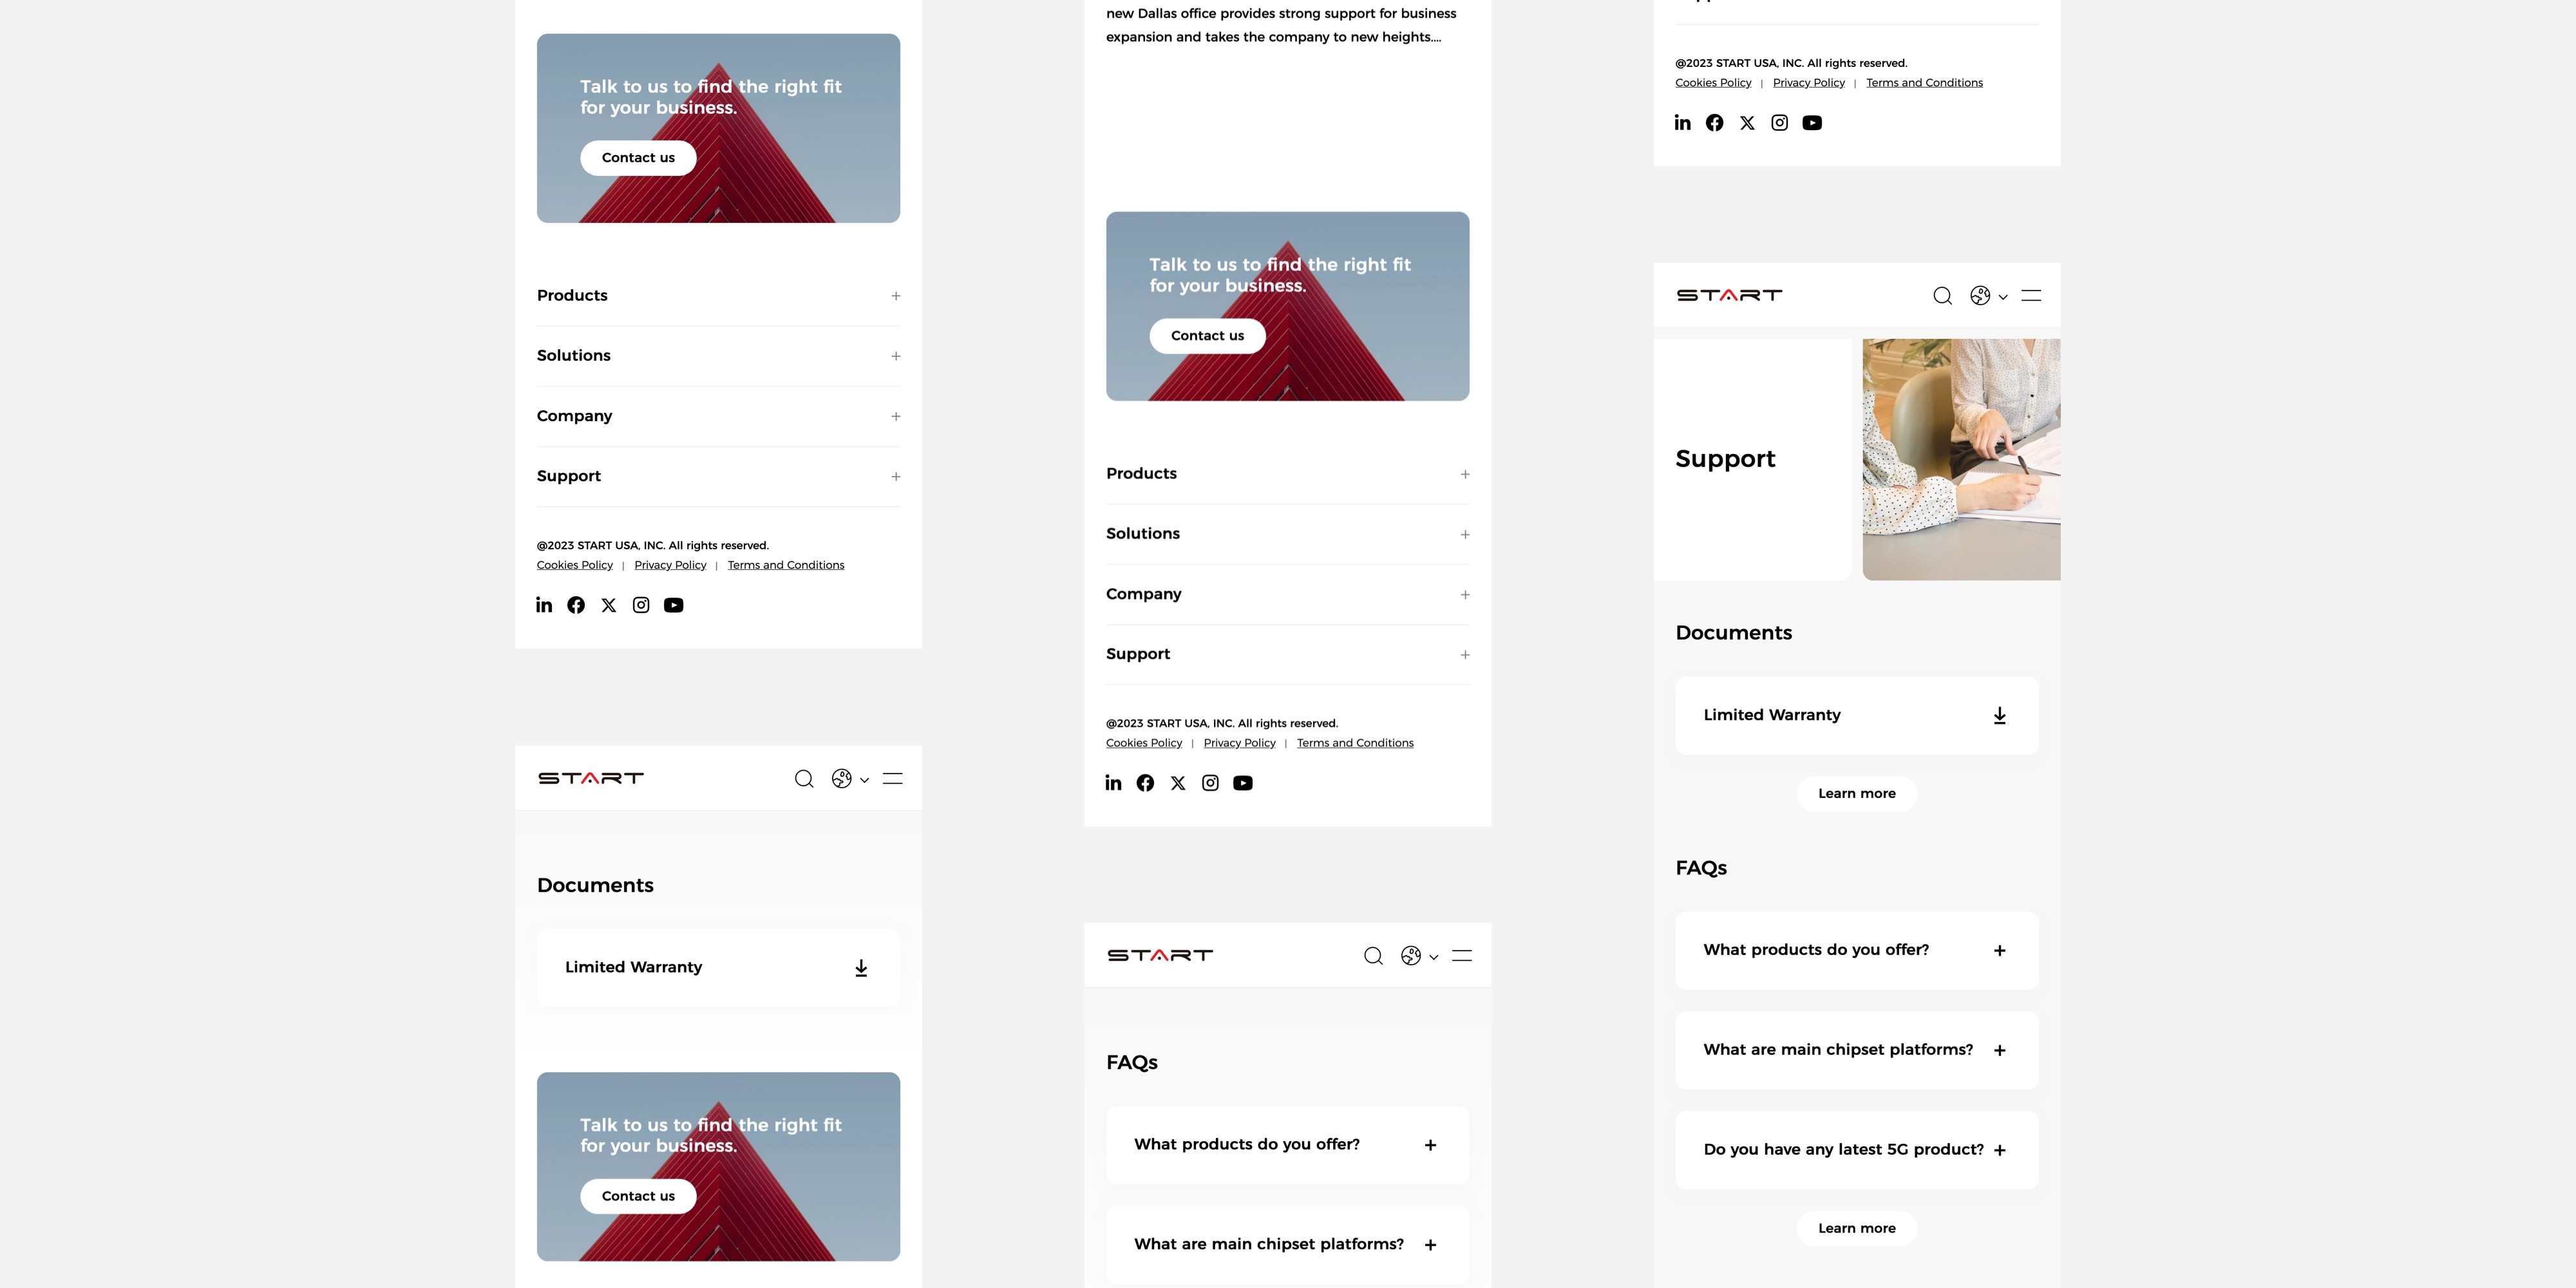Open Privacy Policy link in footer below Dallas article
2576x1288 pixels.
click(x=1239, y=743)
